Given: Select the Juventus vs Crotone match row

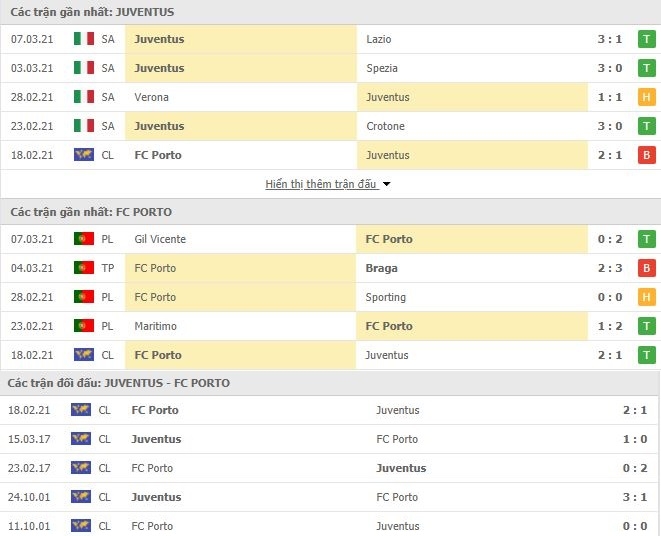Looking at the screenshot, I should pos(330,126).
